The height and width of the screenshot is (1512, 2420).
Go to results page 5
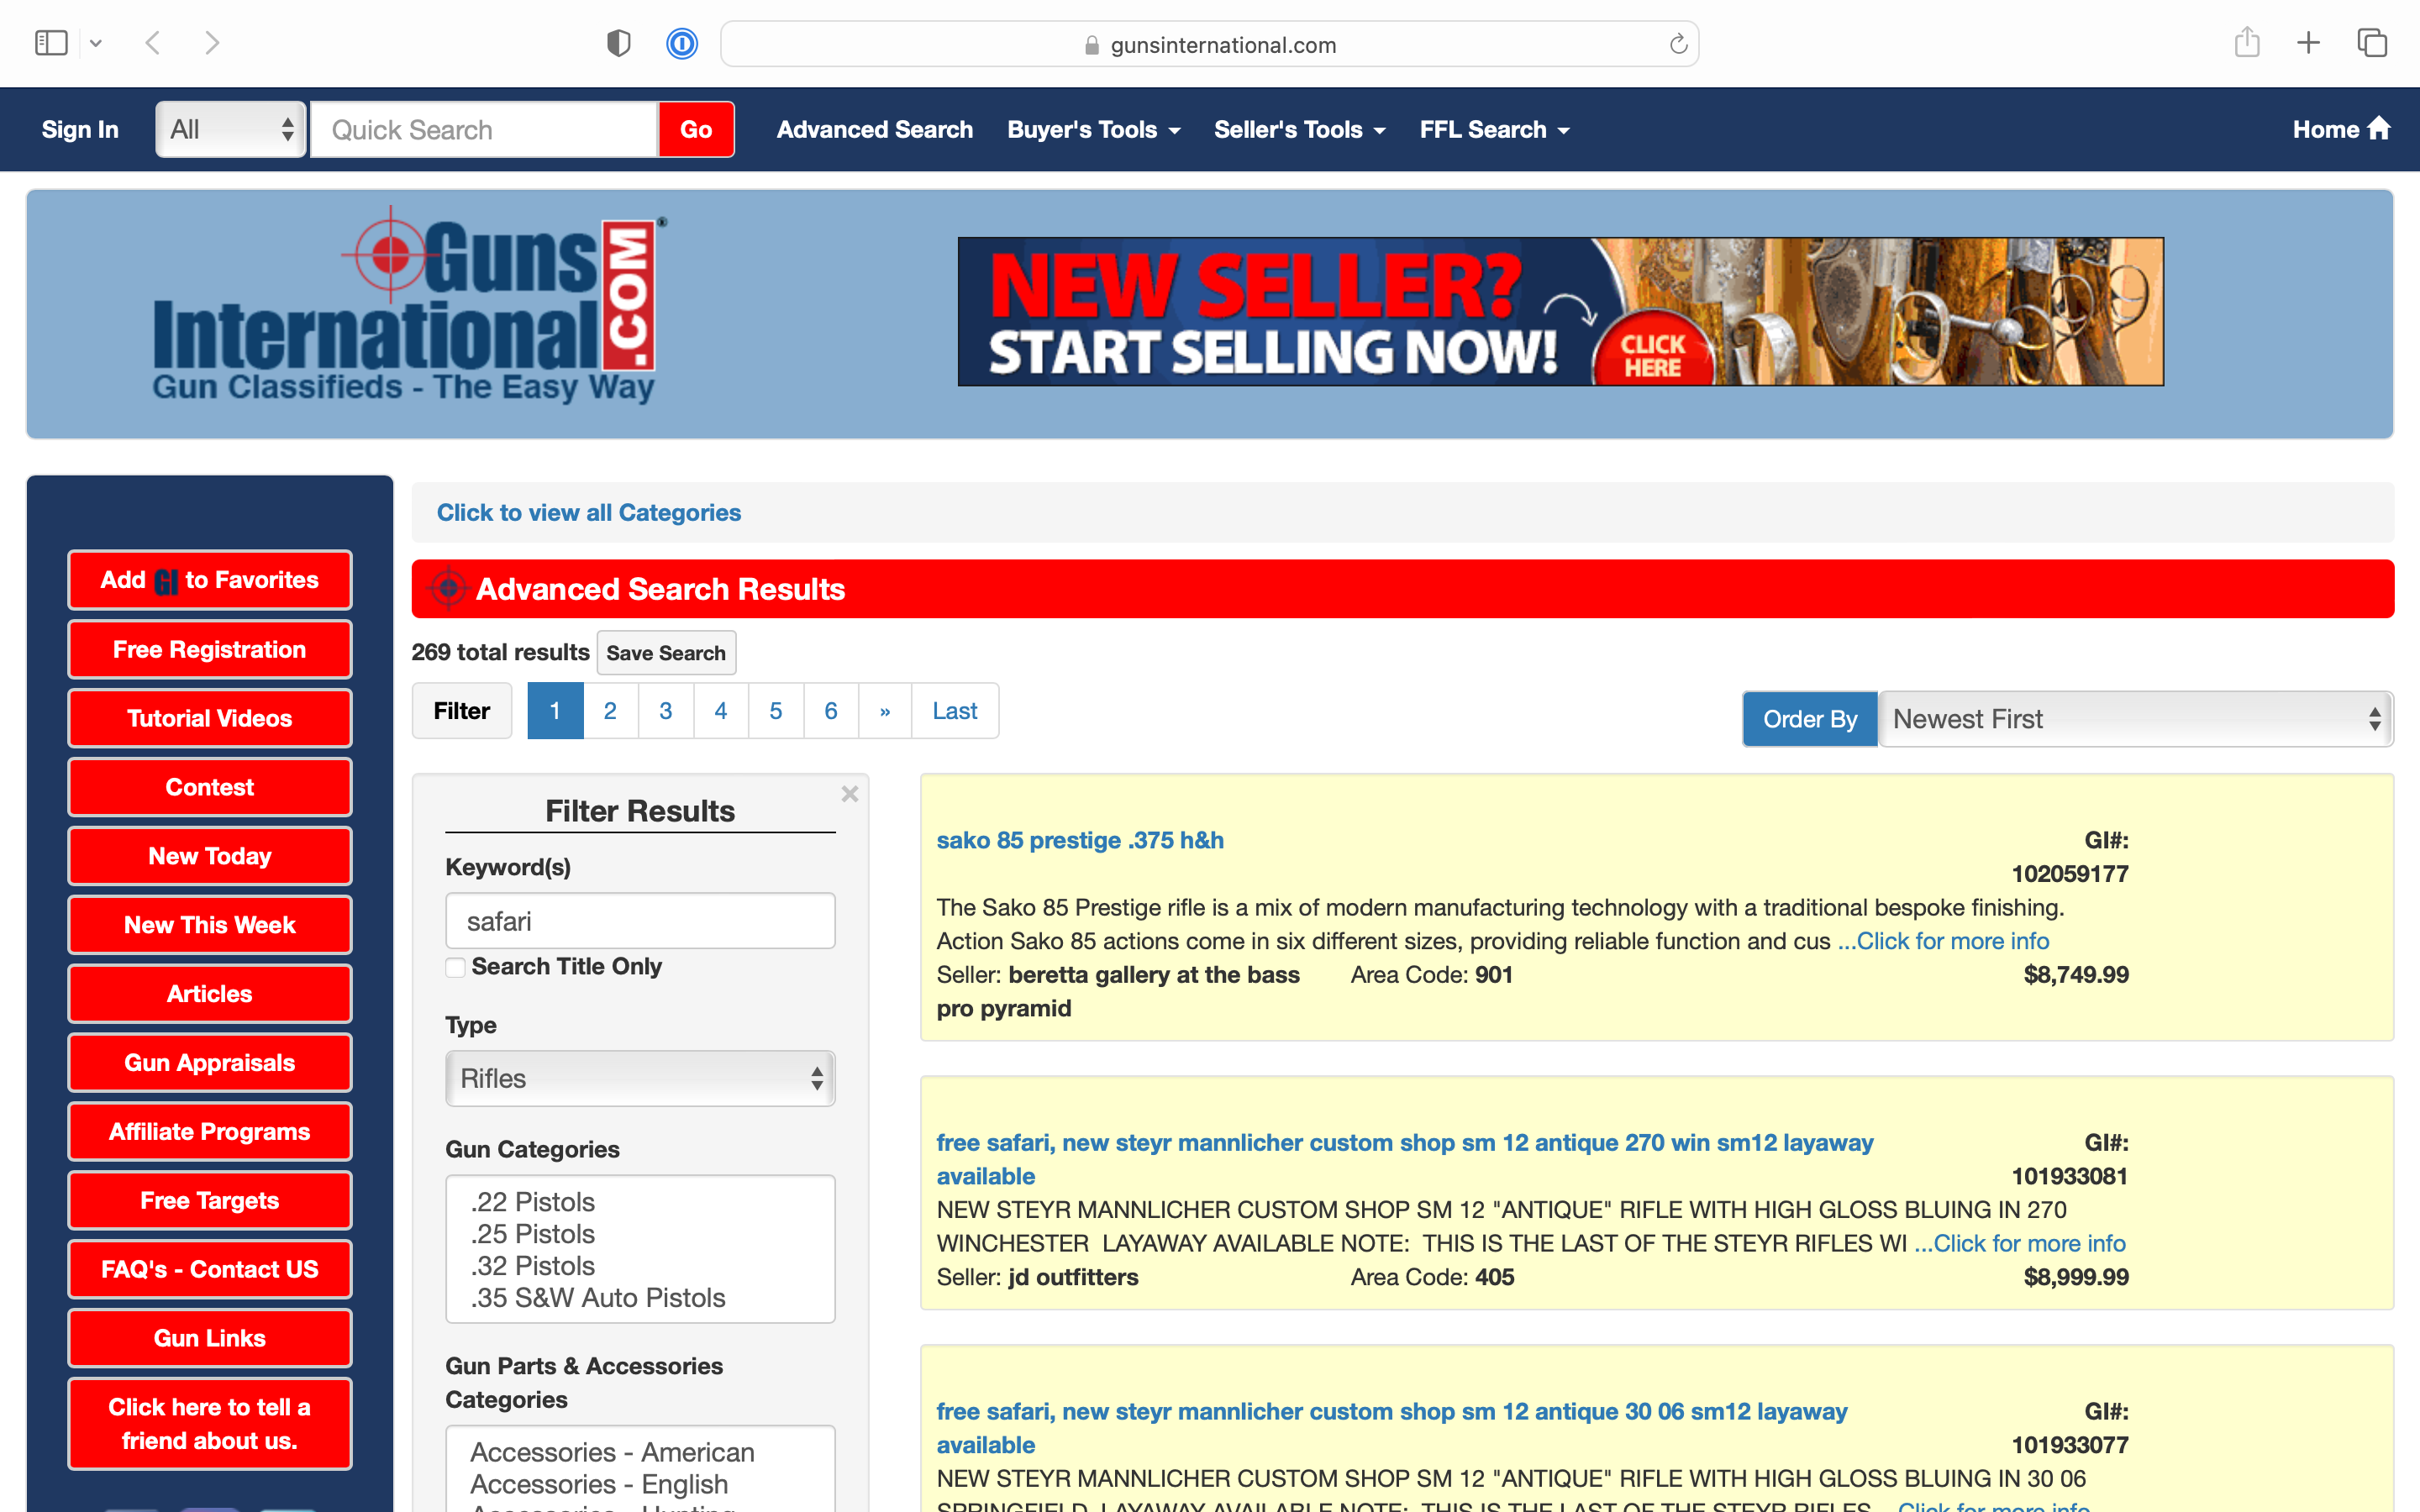[776, 711]
